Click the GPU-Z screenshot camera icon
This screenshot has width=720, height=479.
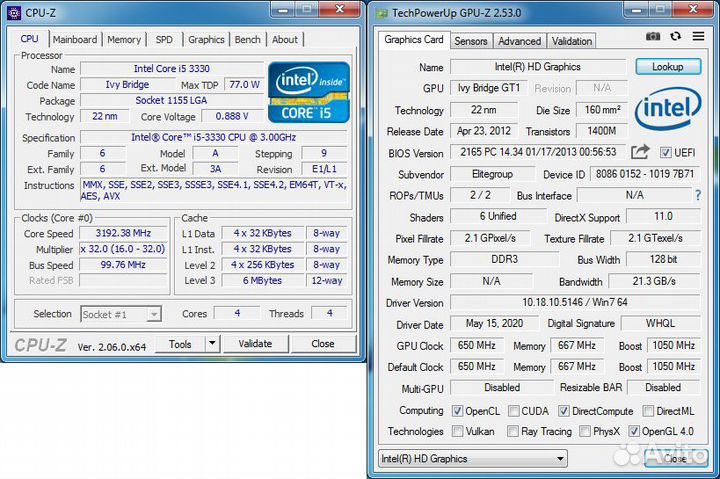652,36
